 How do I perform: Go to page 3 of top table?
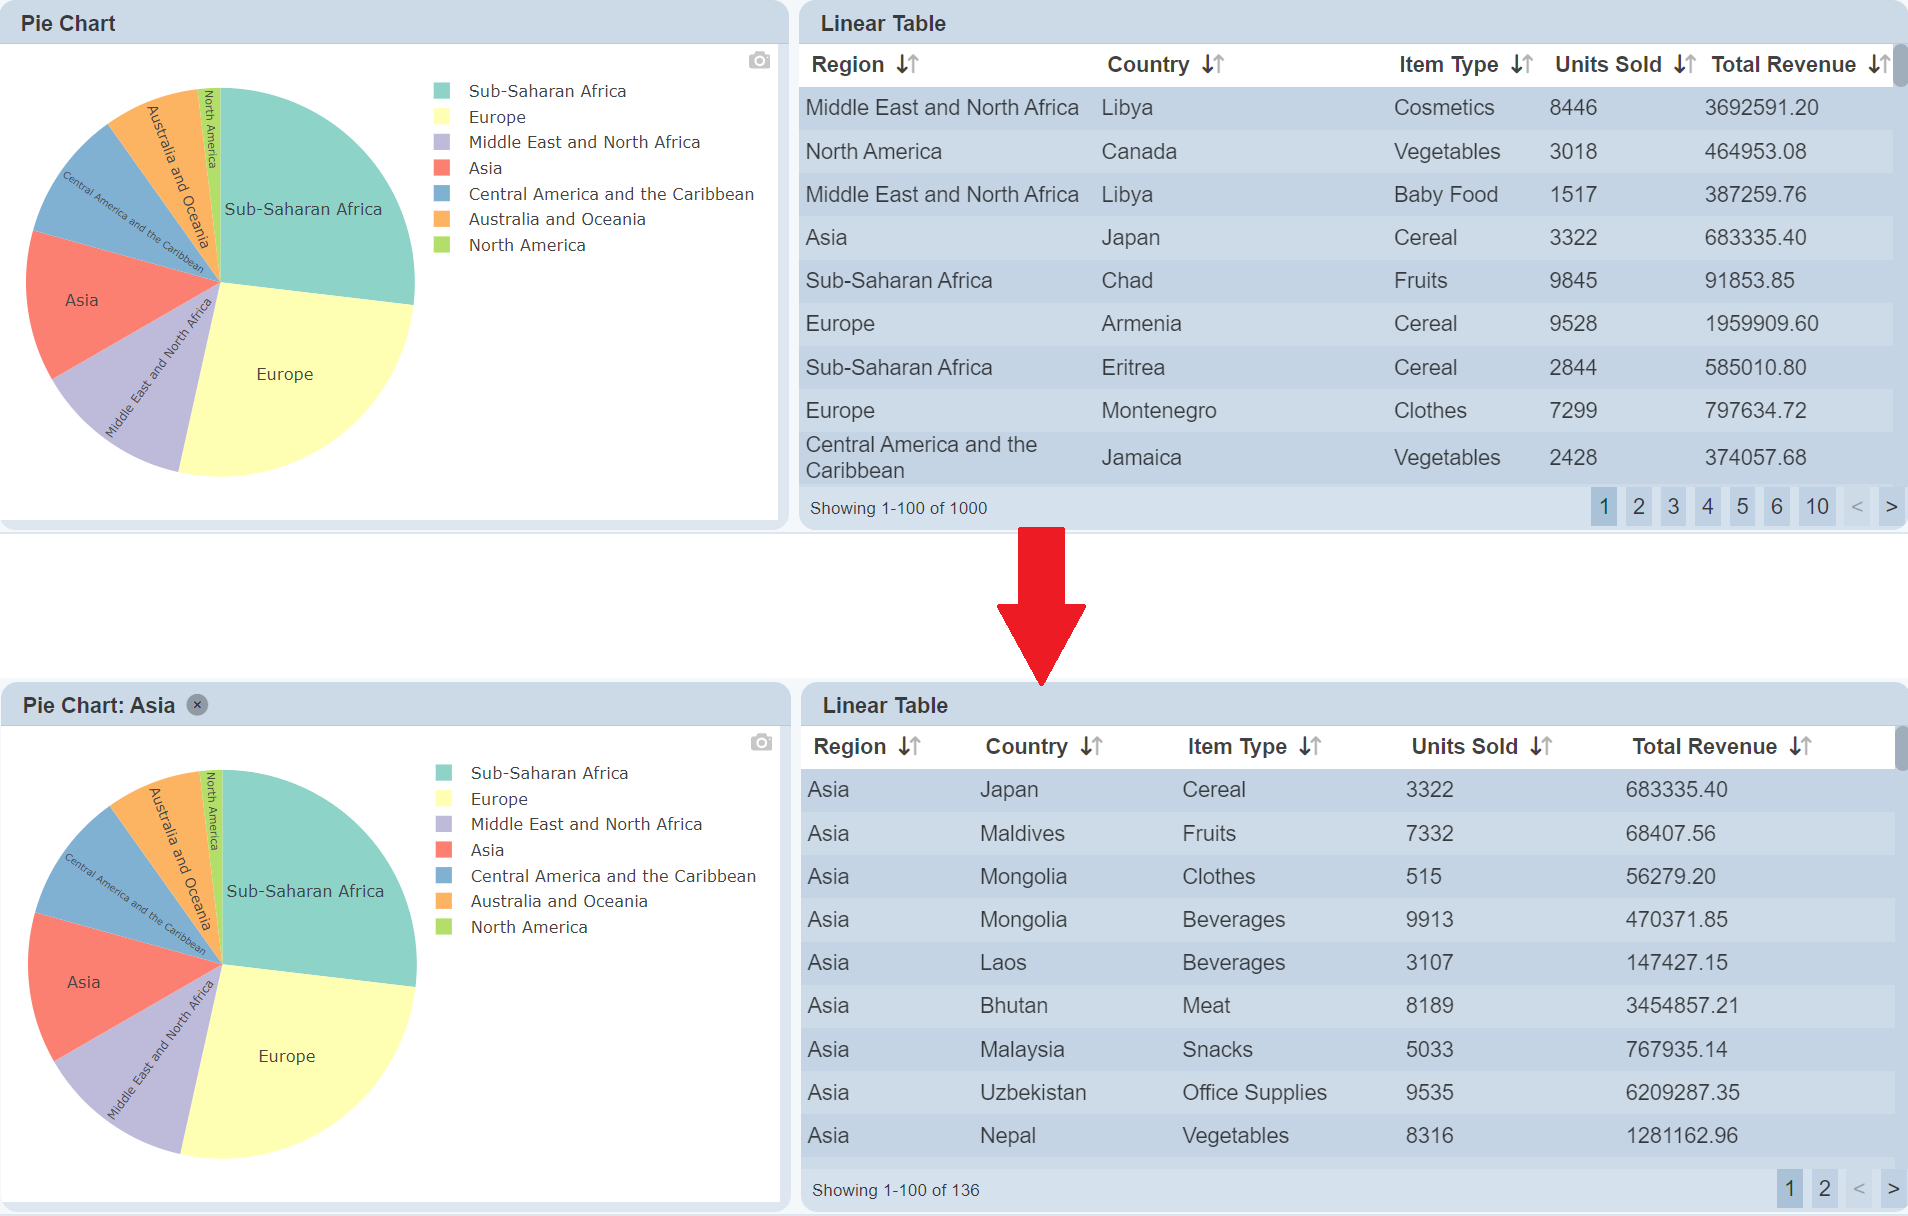click(1673, 506)
